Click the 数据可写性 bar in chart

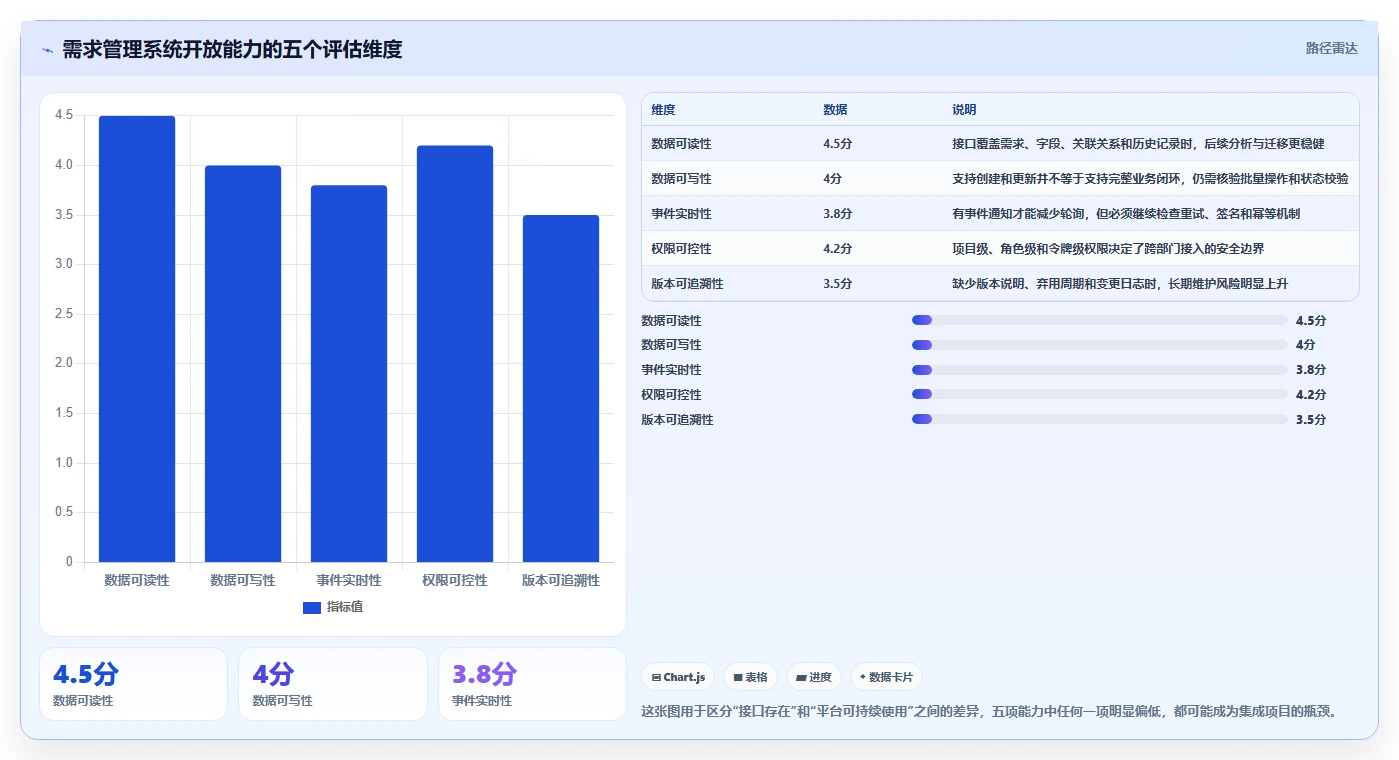click(243, 364)
